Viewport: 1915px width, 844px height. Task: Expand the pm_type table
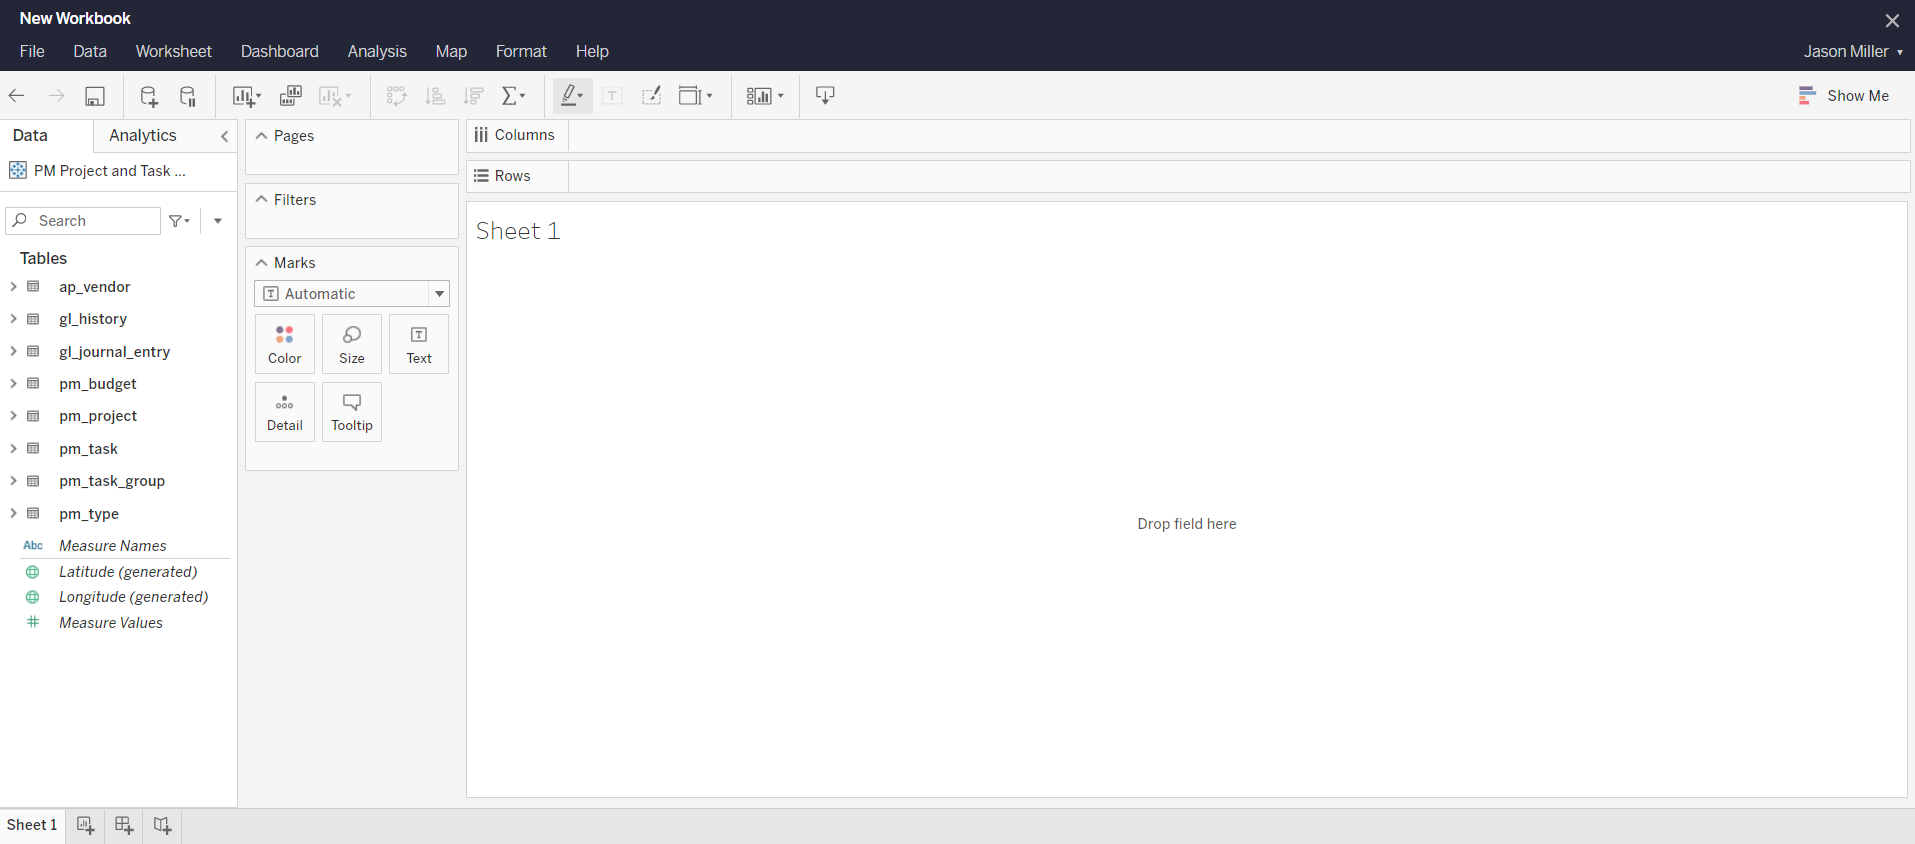(13, 513)
